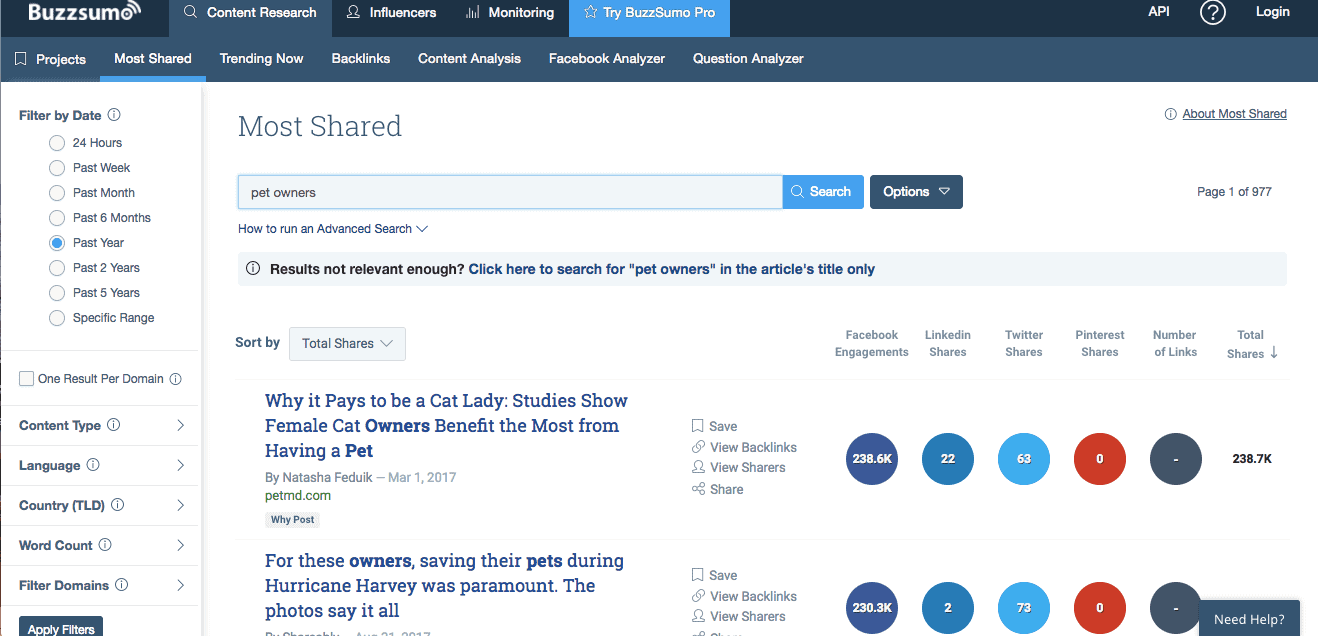
Task: Click the Apply Filters button
Action: coord(61,628)
